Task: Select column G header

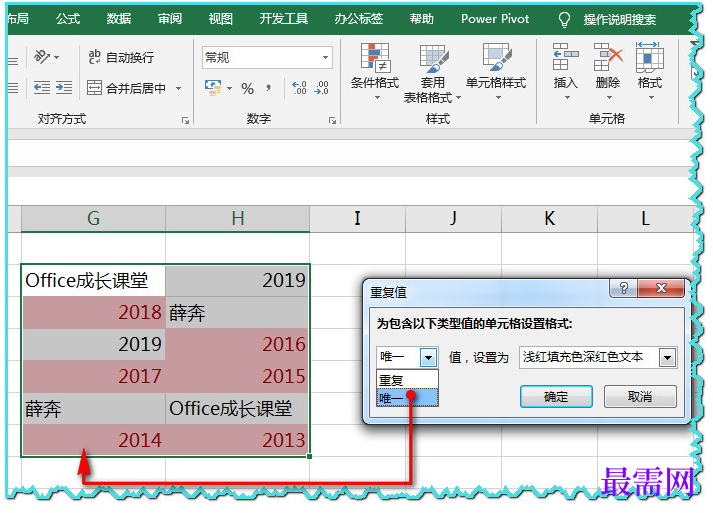Action: (x=93, y=219)
